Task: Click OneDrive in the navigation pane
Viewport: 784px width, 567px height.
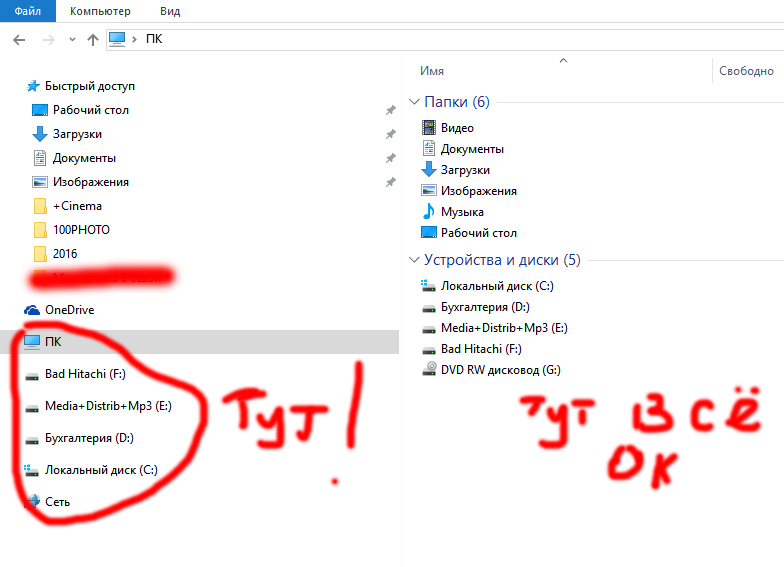Action: point(69,310)
